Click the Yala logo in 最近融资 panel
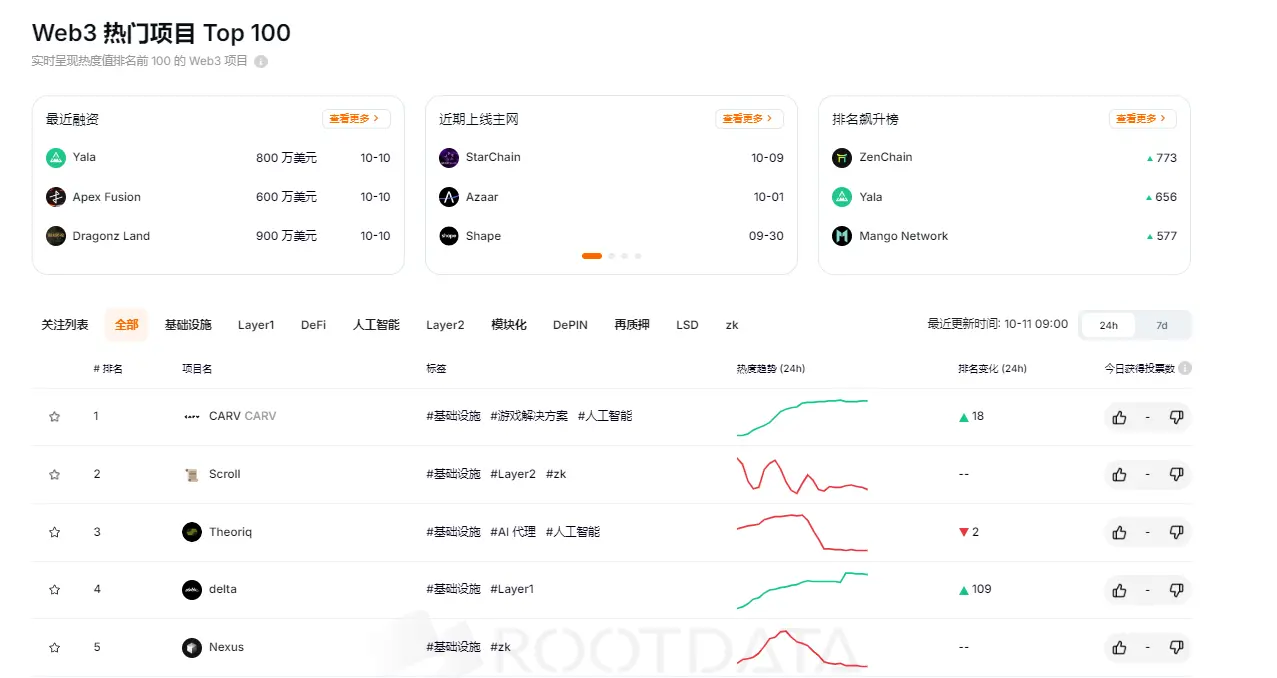Screen dimensions: 1277x678 tap(54, 157)
